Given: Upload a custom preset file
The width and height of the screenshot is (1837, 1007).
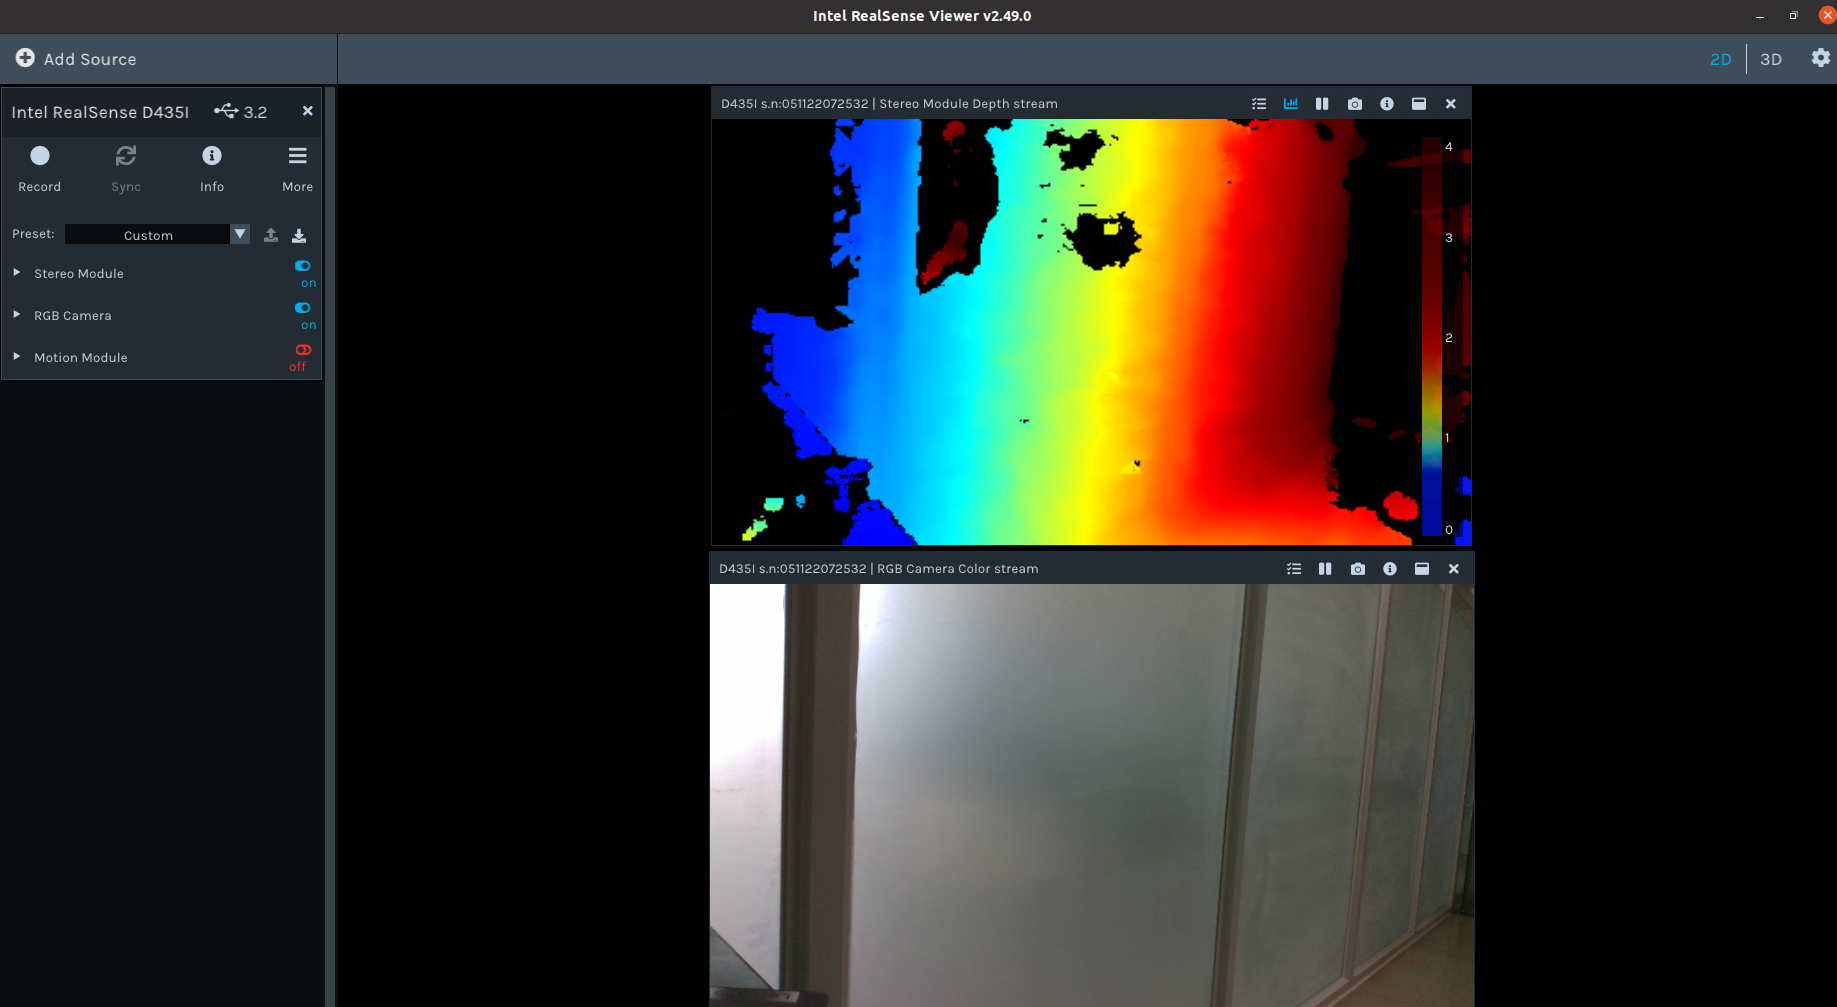Looking at the screenshot, I should click(270, 234).
